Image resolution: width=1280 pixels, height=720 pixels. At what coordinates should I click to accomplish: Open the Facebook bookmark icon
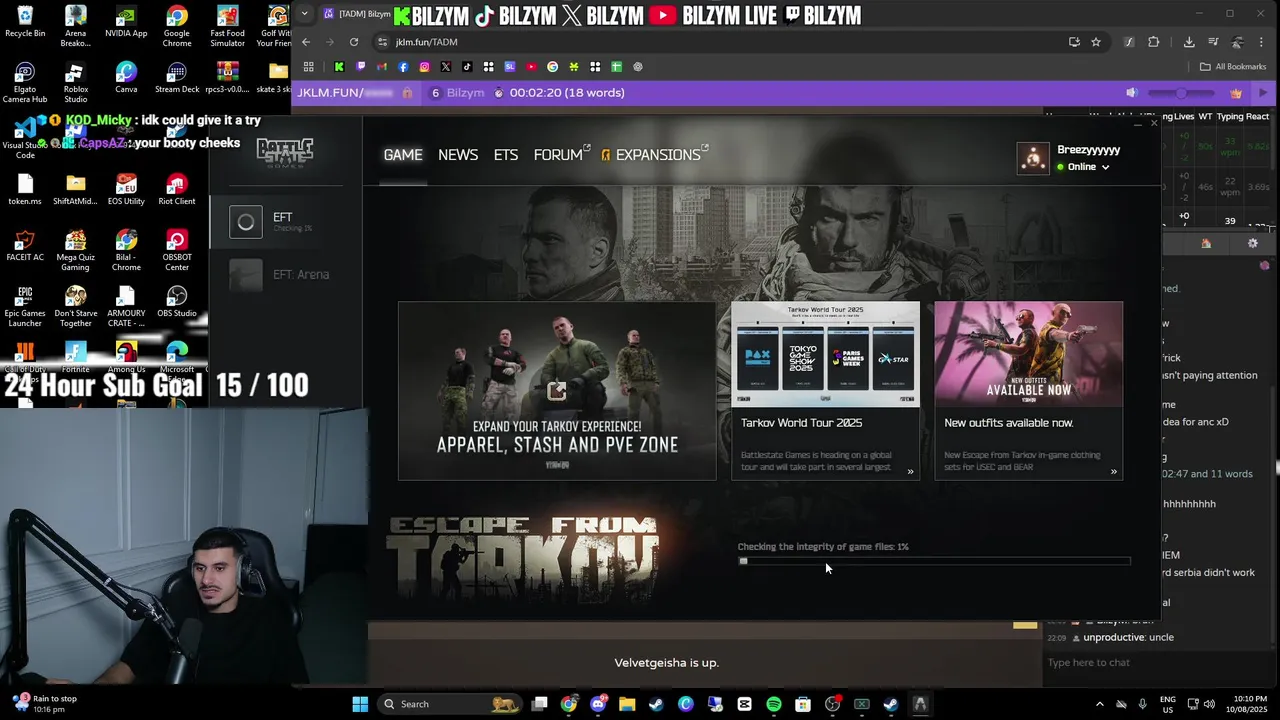pos(403,67)
